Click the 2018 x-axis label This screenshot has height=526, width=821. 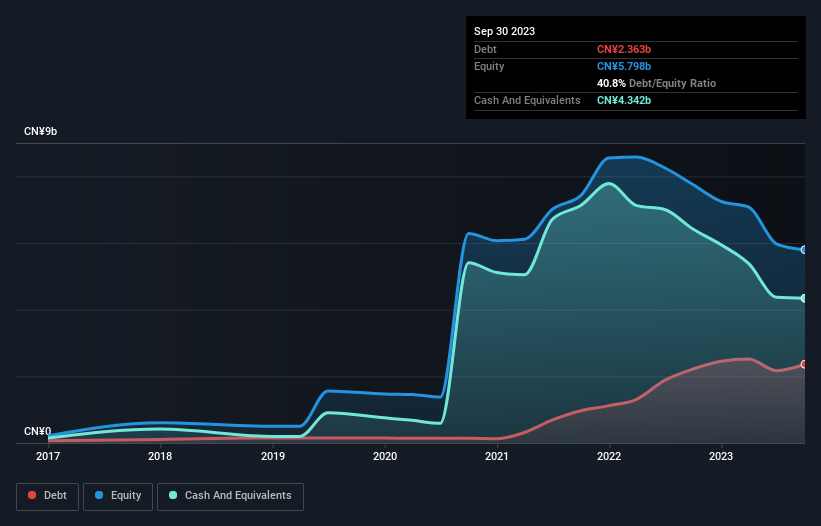point(160,456)
